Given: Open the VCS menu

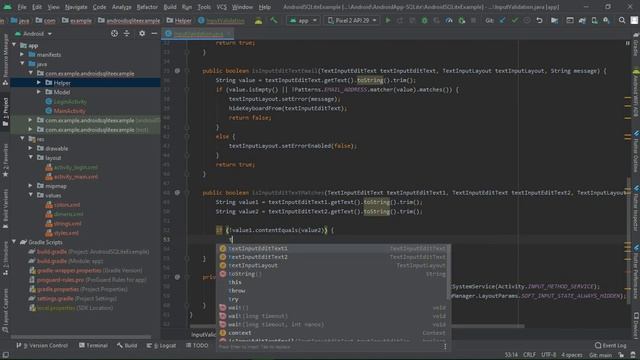Looking at the screenshot, I should (221, 7).
